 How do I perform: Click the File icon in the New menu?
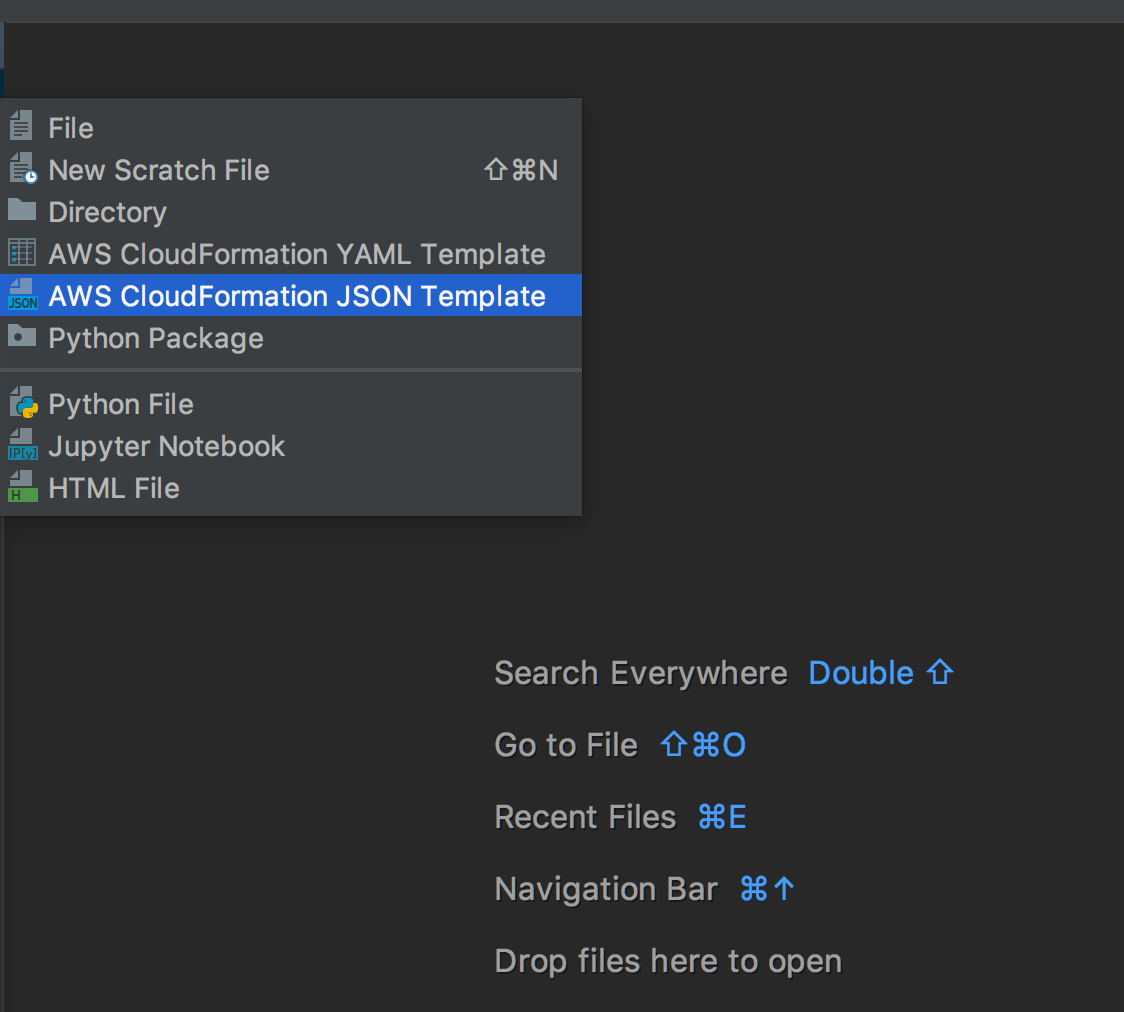(x=21, y=126)
